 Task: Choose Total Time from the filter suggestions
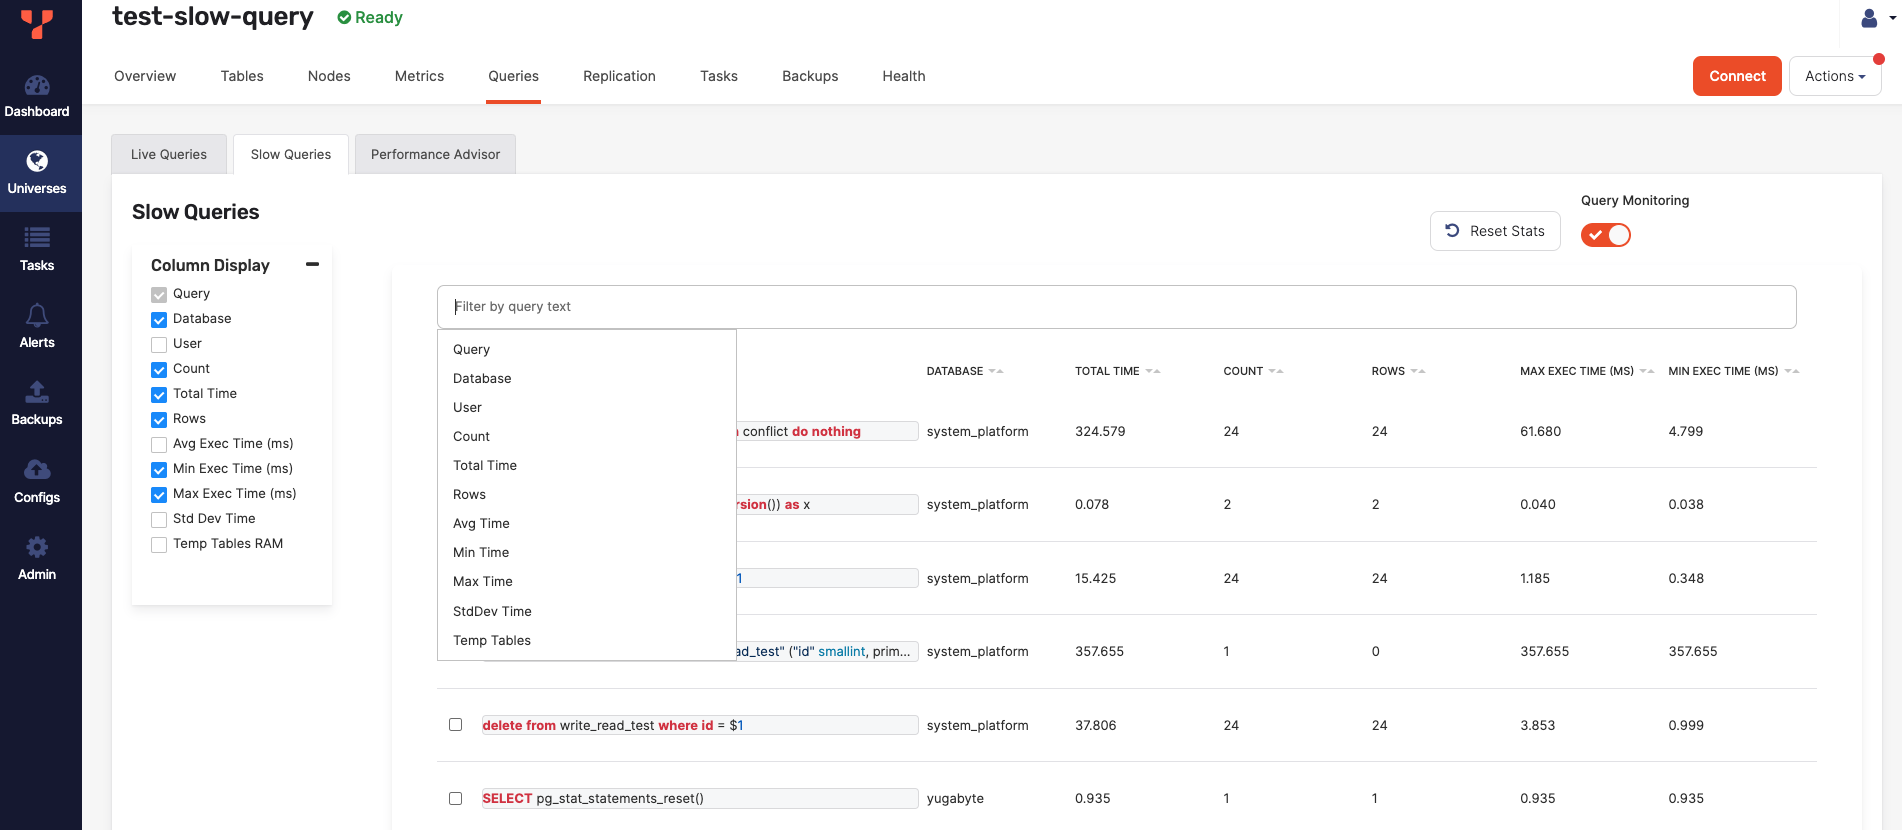pos(485,466)
